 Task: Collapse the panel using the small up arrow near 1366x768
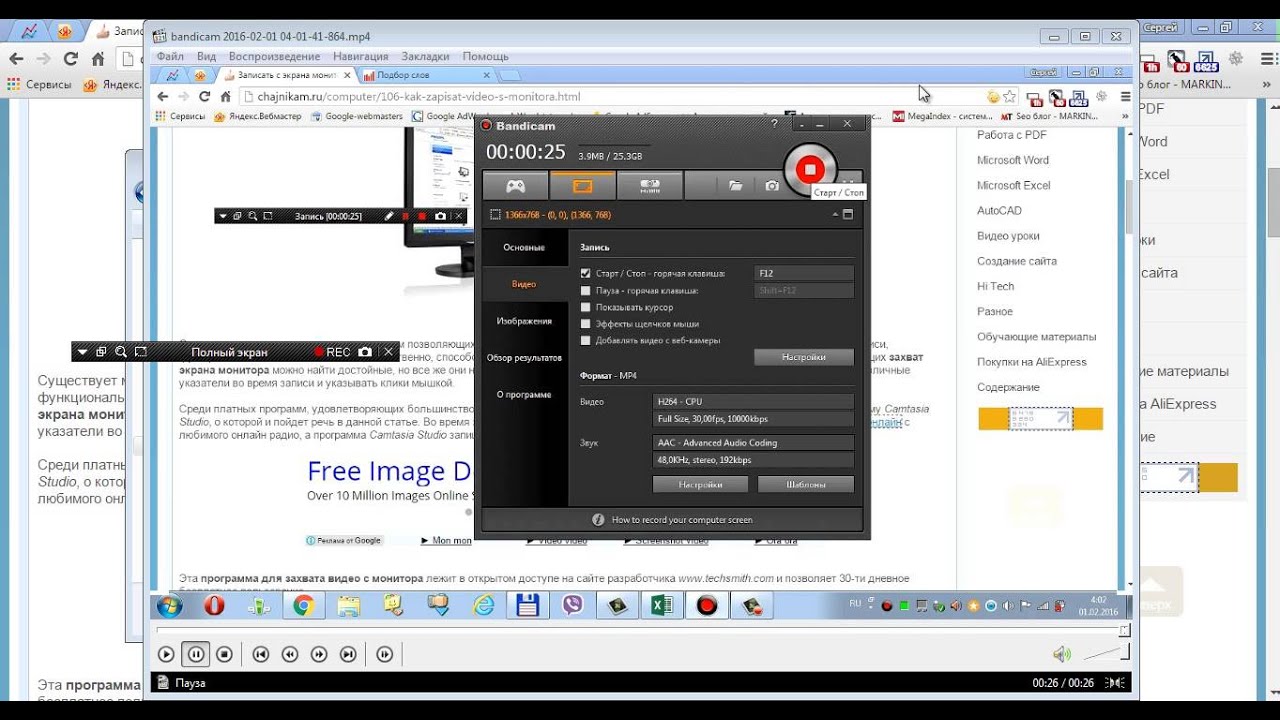tap(834, 215)
